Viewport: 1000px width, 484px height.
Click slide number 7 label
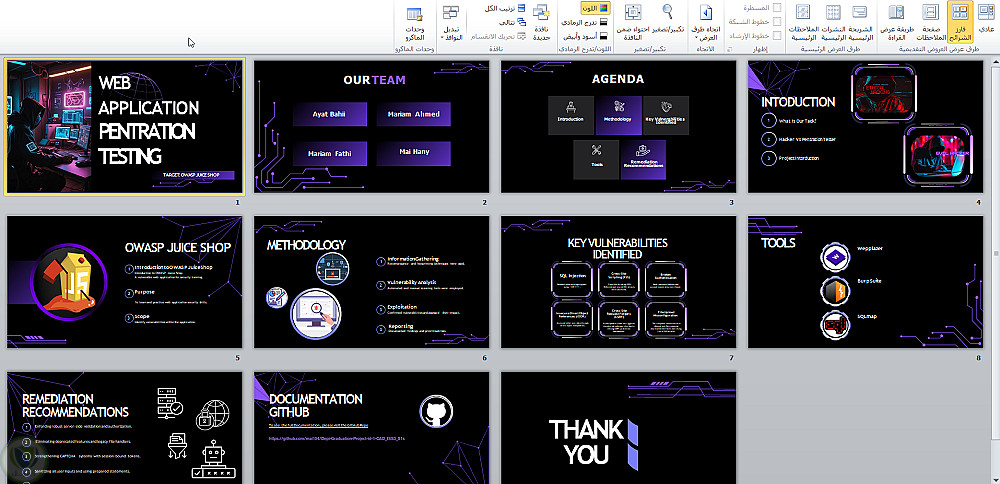[732, 358]
